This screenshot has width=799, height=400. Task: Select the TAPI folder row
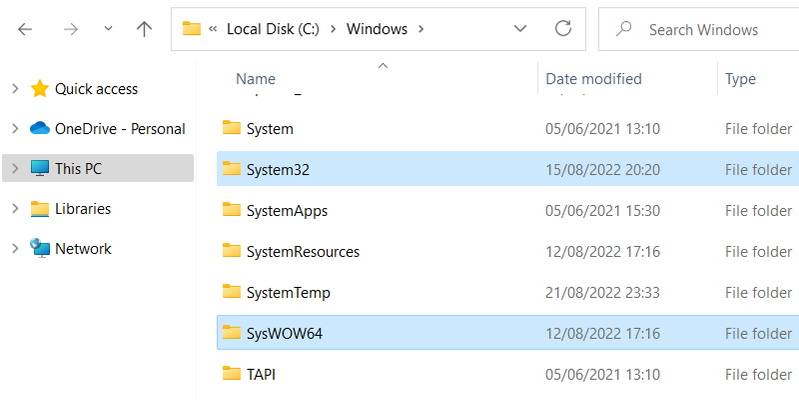pyautogui.click(x=261, y=375)
